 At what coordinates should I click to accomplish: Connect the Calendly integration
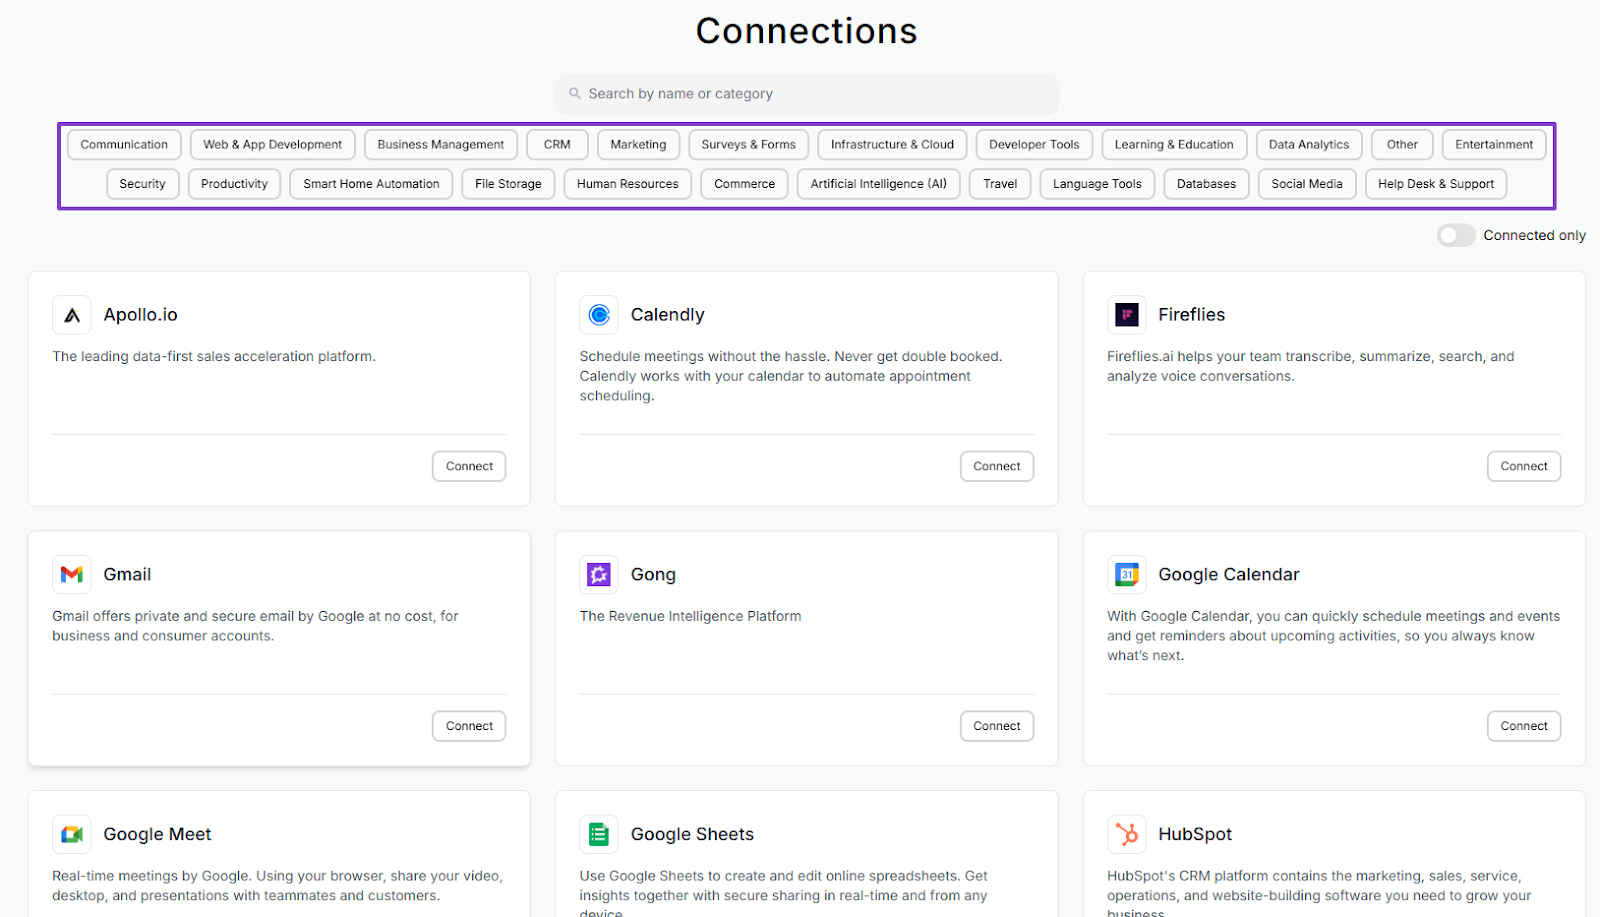point(997,467)
